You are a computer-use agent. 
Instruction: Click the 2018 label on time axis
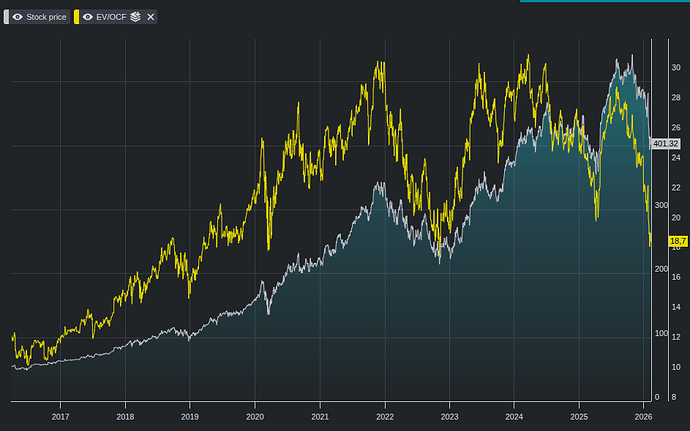[125, 417]
